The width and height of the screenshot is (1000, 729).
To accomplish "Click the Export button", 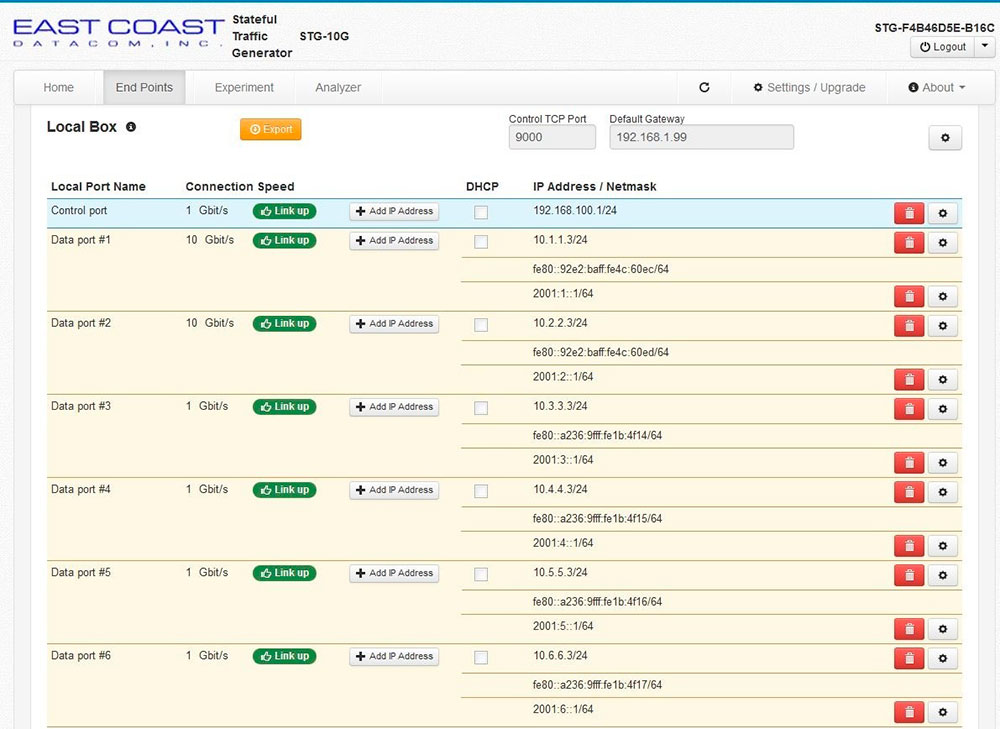I will click(x=270, y=129).
